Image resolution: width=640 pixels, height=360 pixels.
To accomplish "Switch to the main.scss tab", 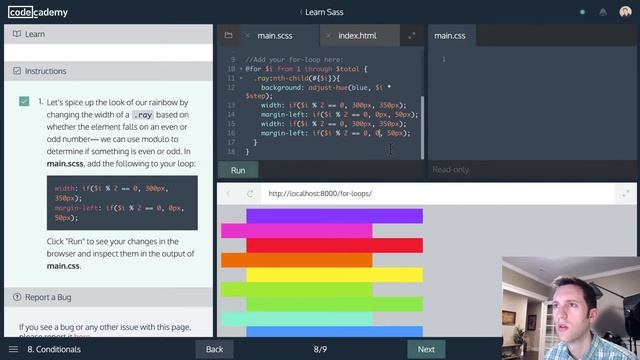I will [x=275, y=36].
